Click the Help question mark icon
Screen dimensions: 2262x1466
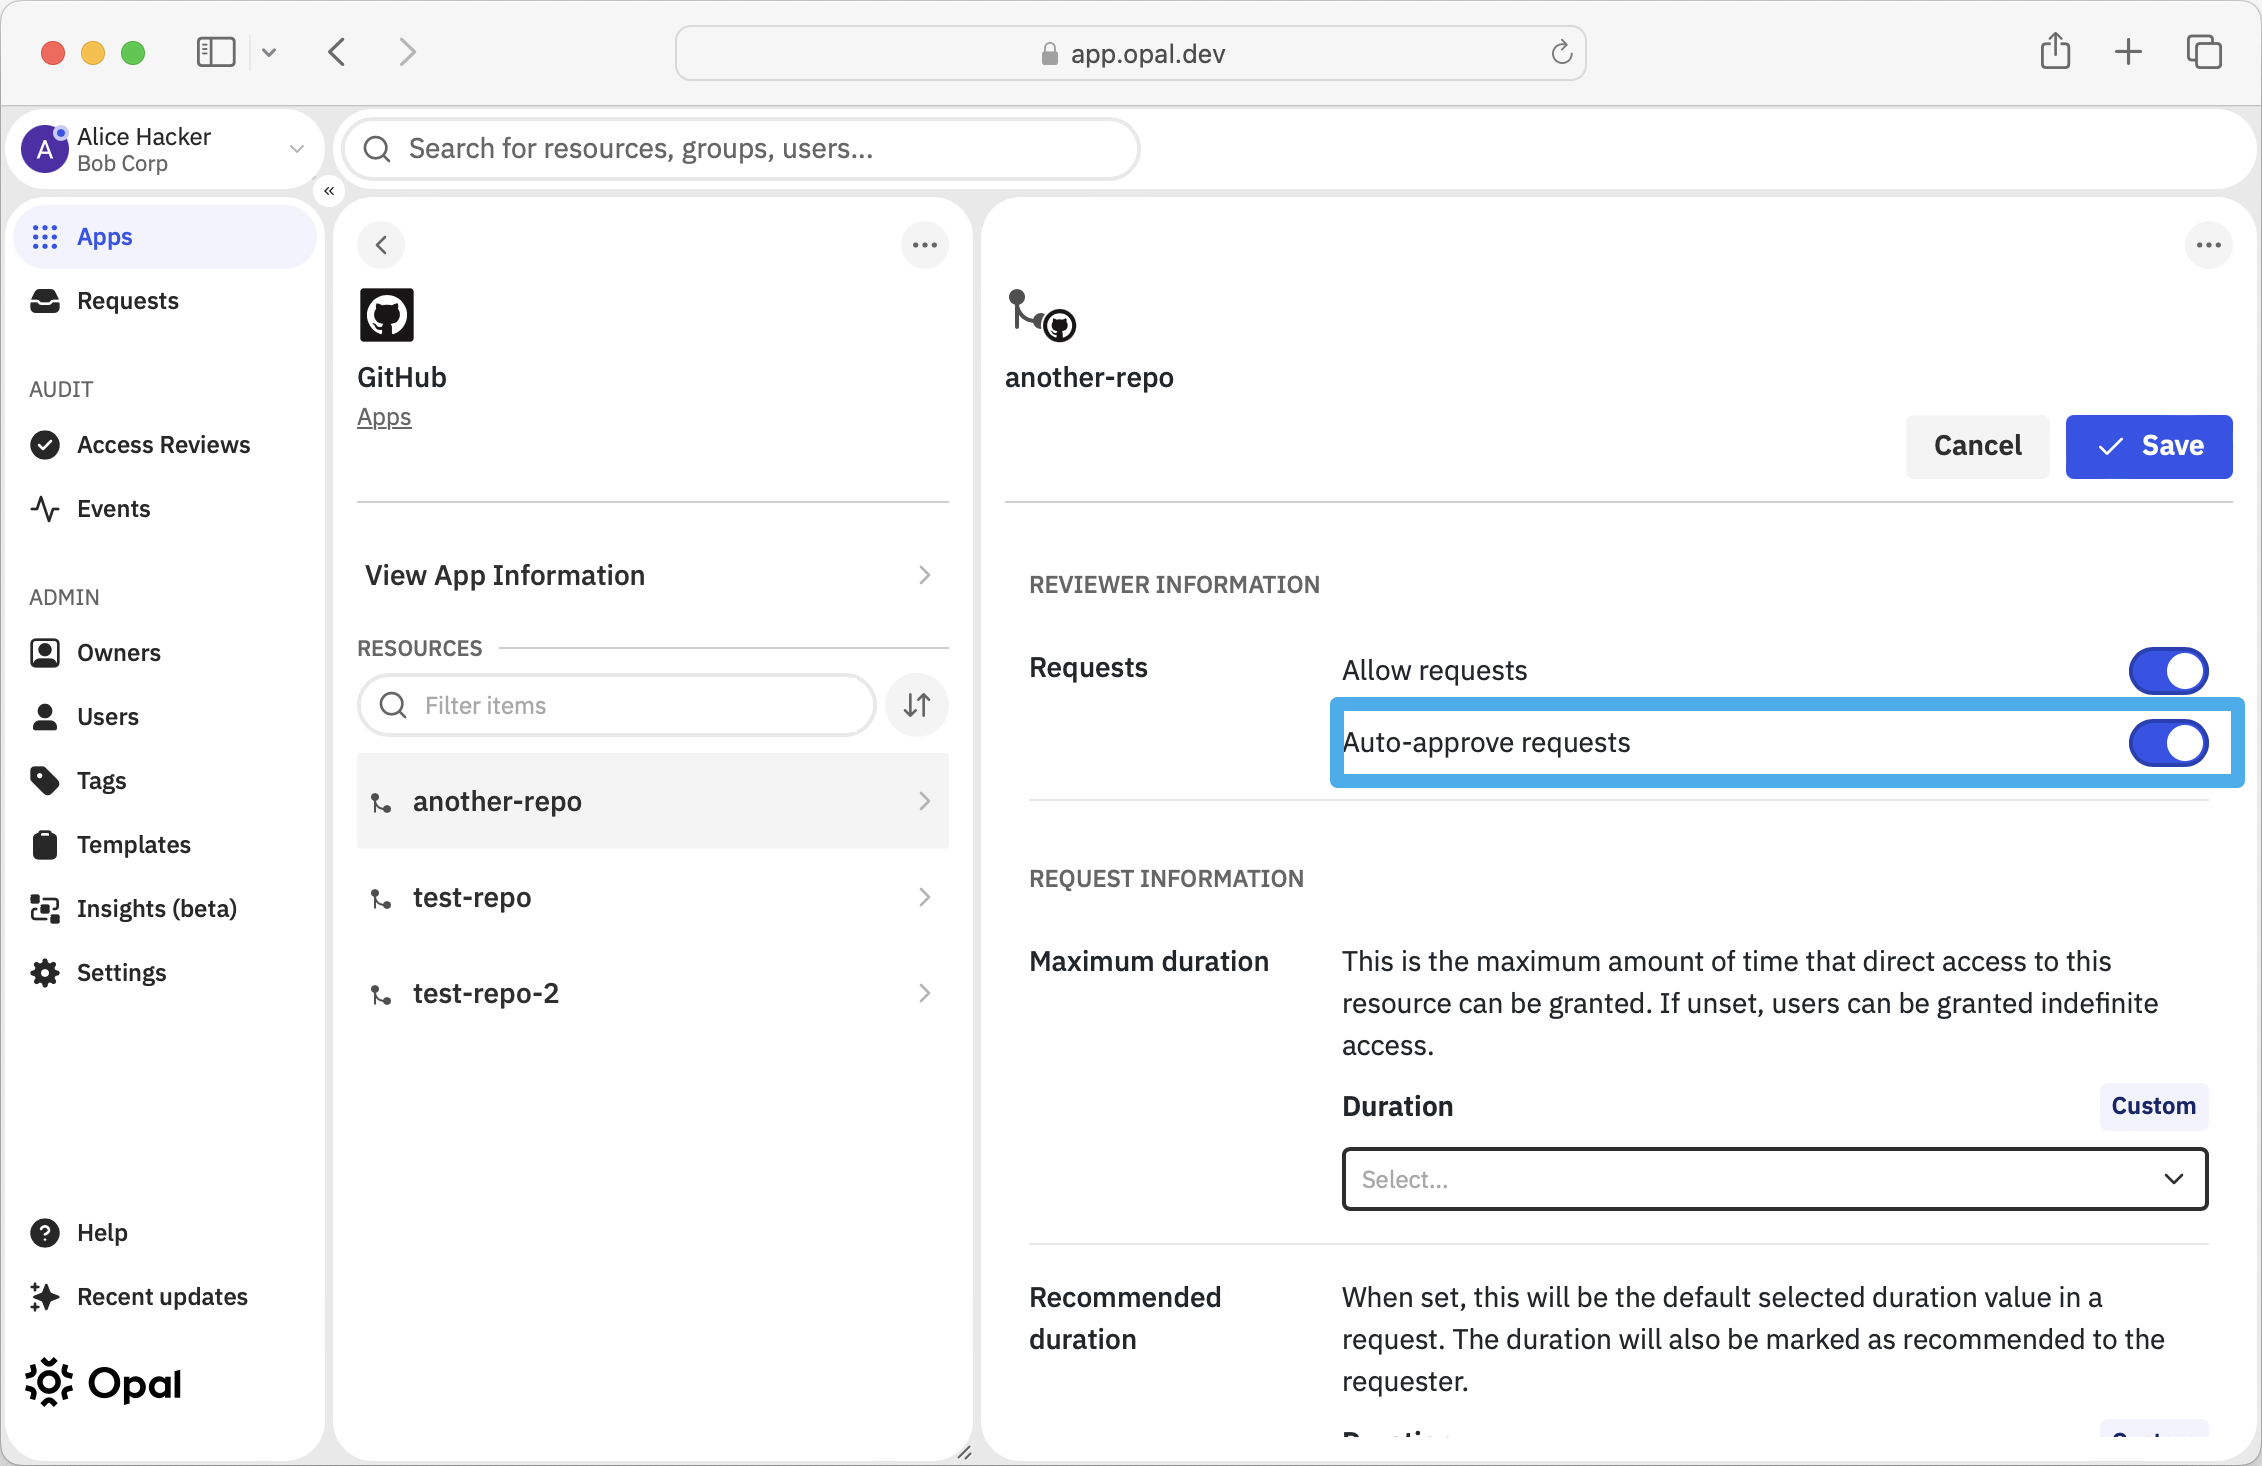pos(45,1233)
